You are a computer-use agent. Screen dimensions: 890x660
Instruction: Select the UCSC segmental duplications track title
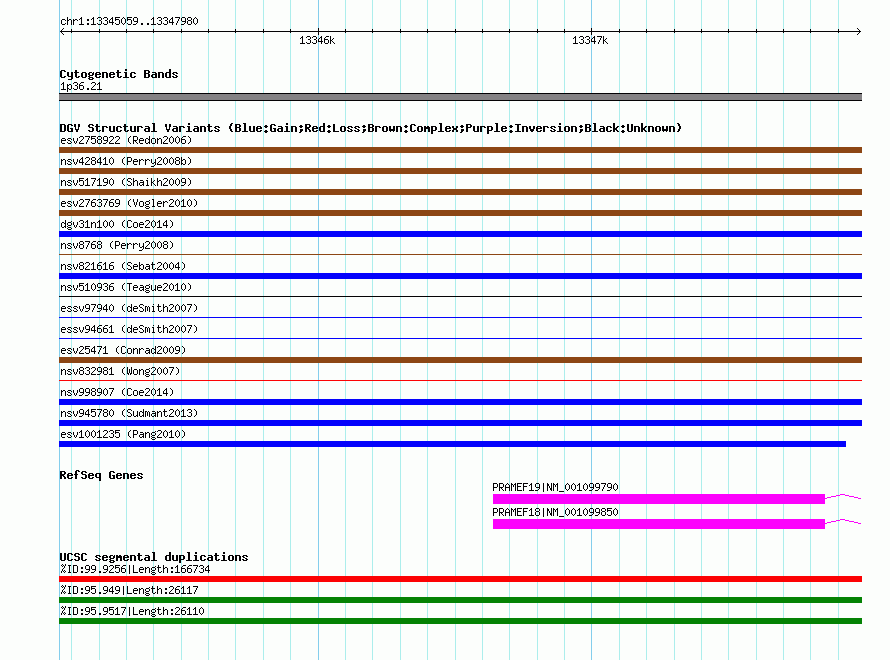[154, 557]
